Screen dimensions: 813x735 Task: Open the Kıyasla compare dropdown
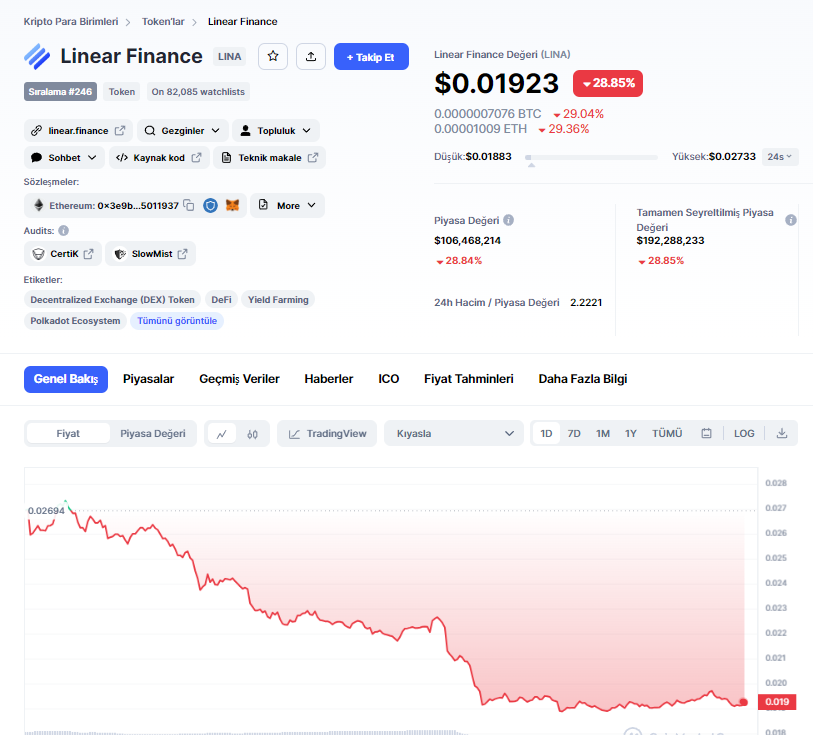coord(454,434)
